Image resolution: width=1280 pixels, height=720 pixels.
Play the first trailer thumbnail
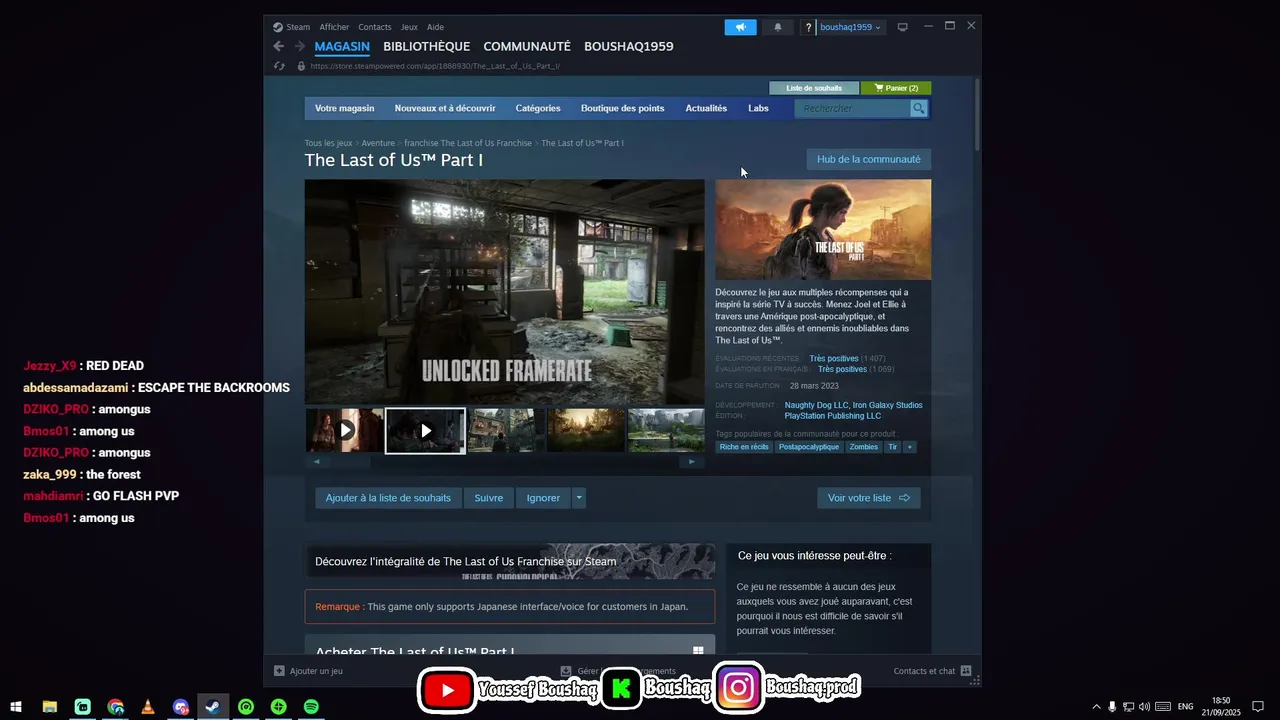coord(345,430)
